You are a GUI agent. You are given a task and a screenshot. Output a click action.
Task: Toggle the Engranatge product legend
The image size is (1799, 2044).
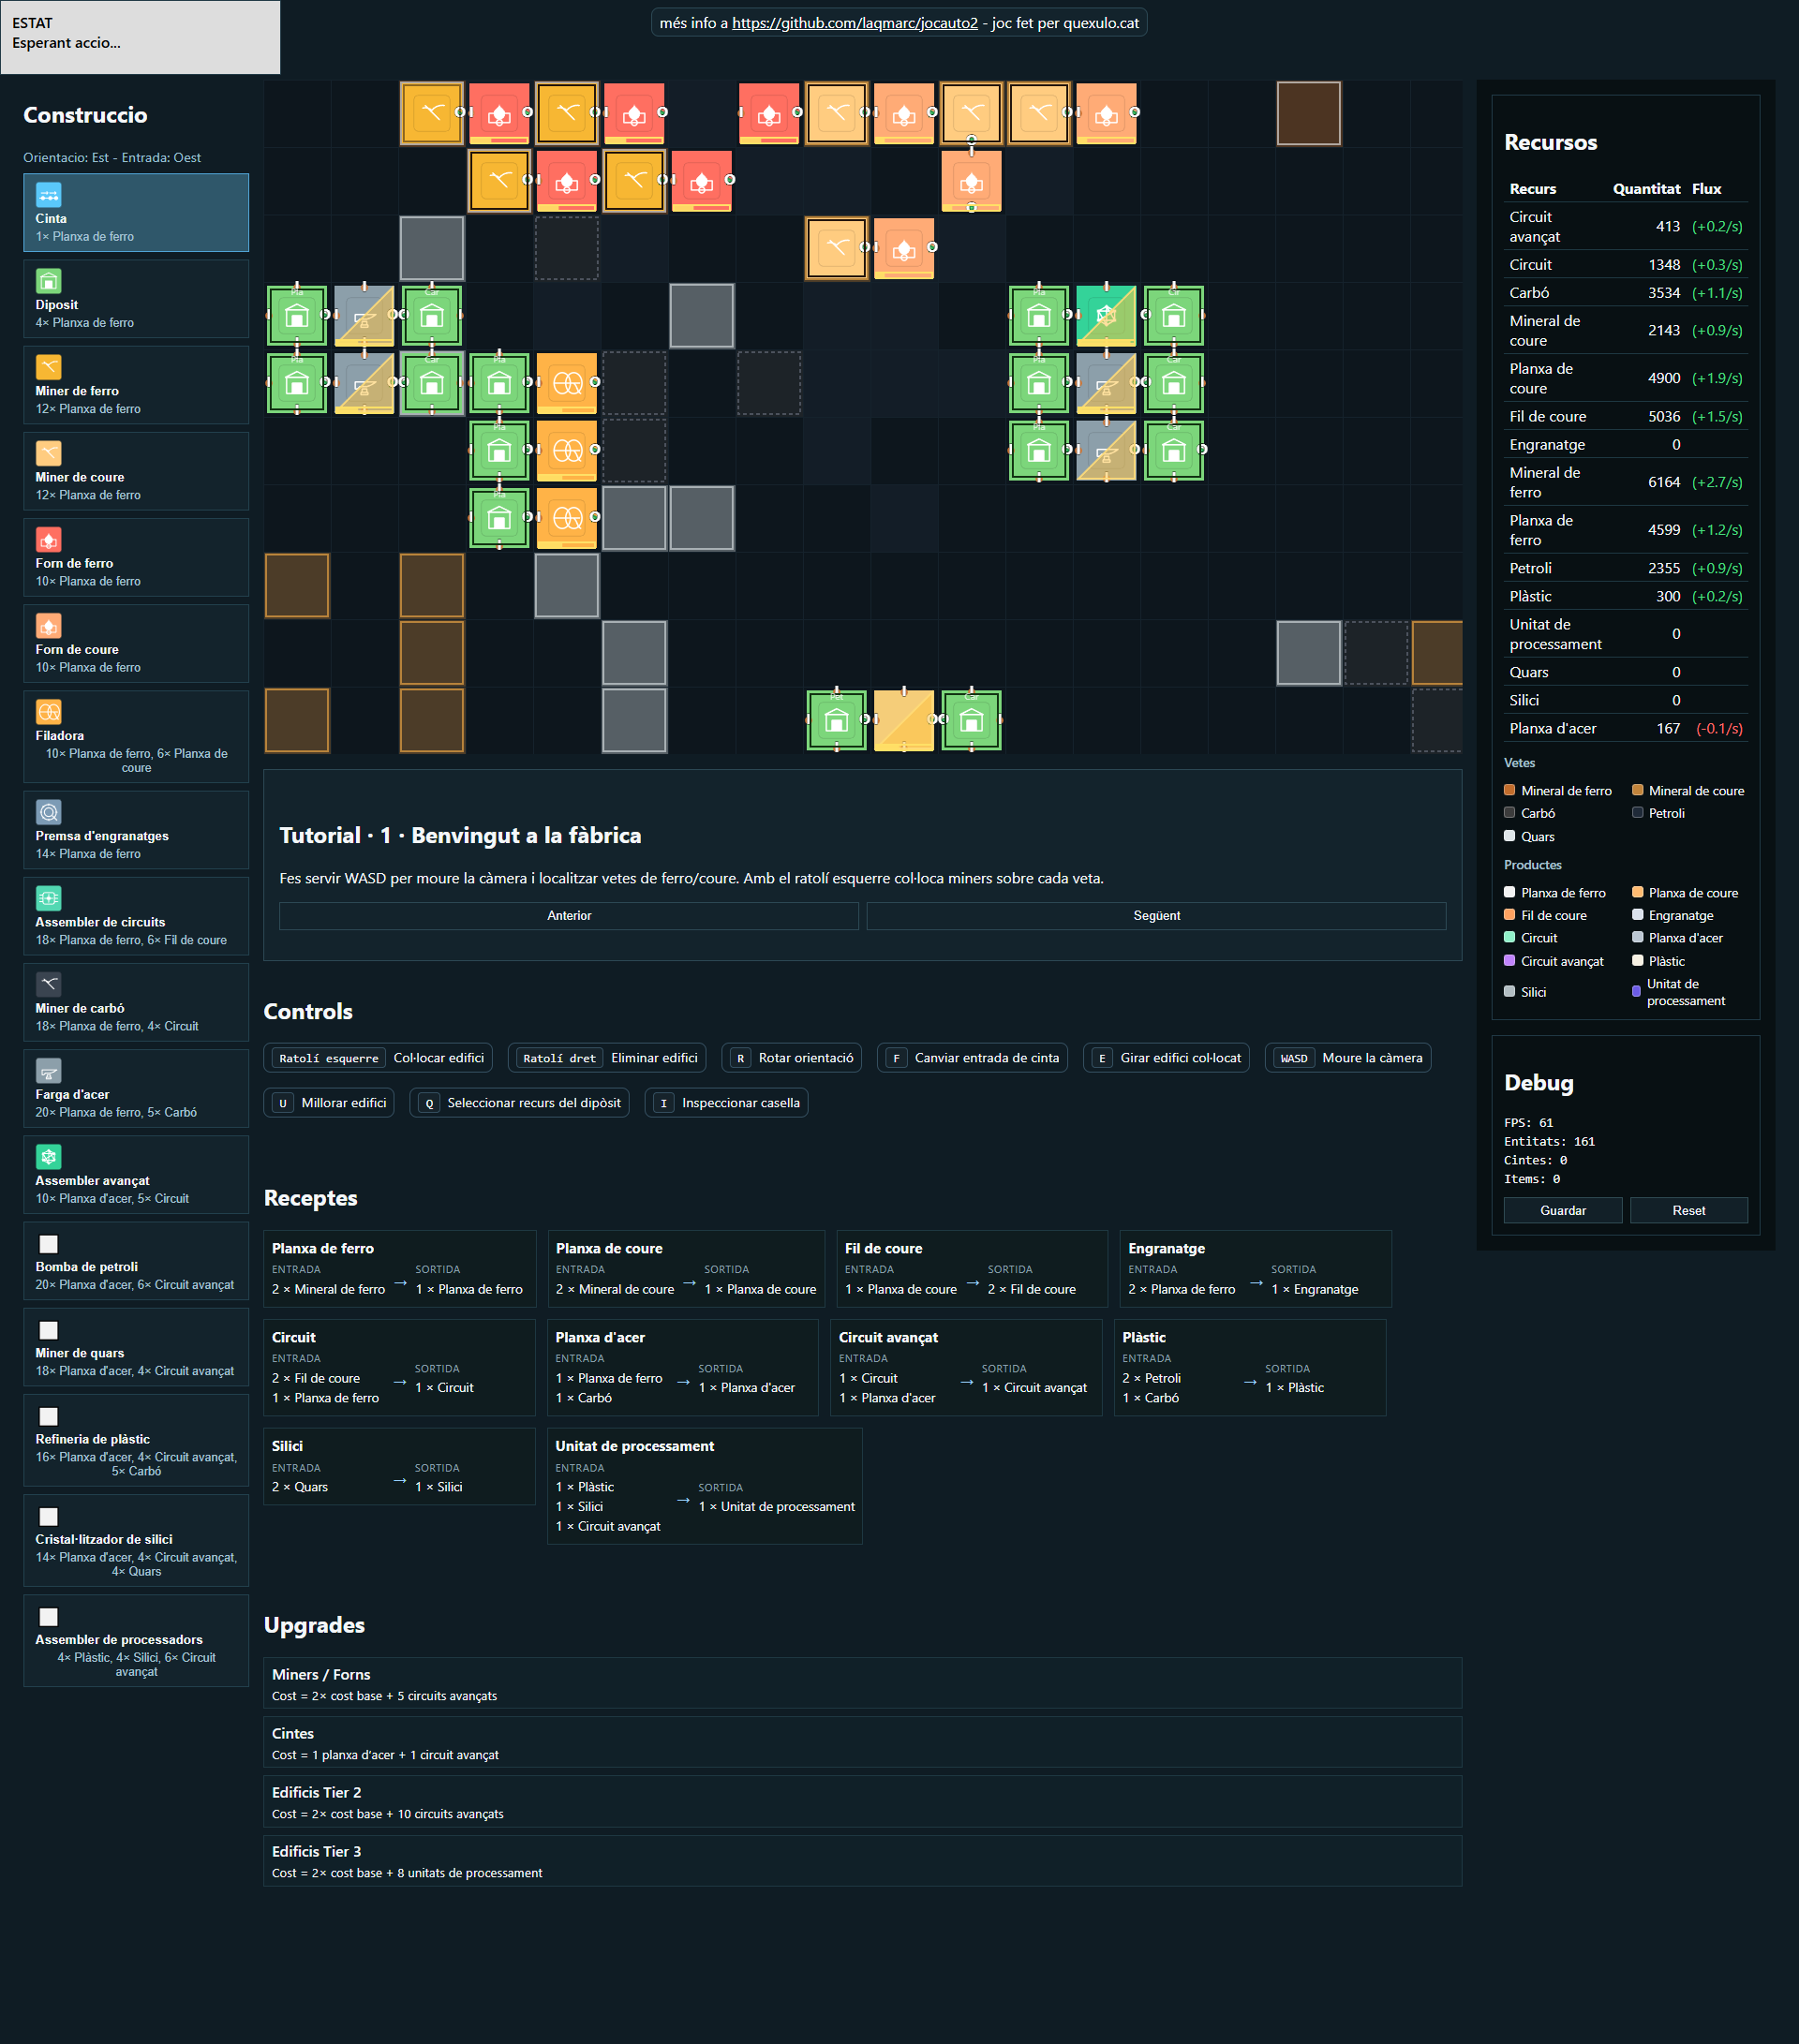(1637, 914)
